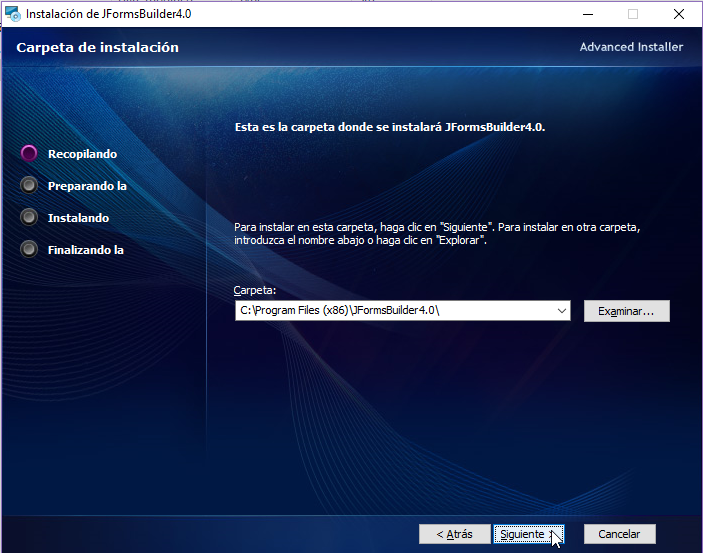Go back with the Atrás button
Image resolution: width=703 pixels, height=553 pixels.
click(455, 534)
